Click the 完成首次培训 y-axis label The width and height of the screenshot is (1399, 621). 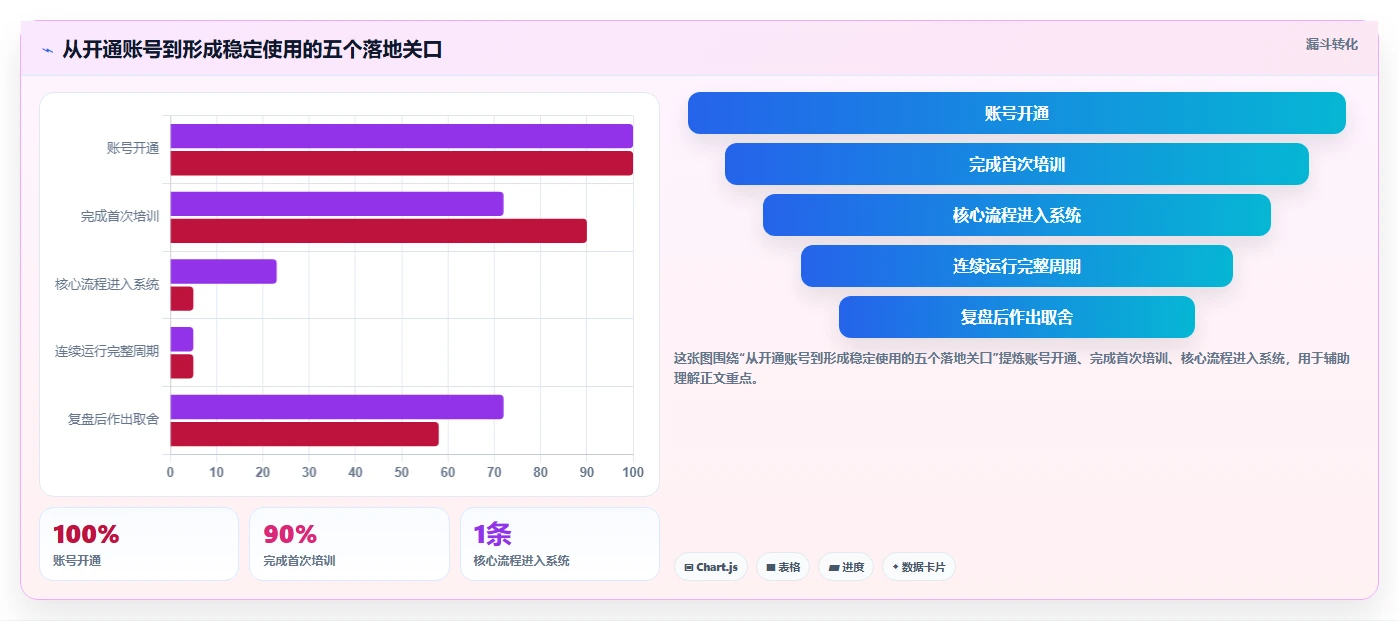point(120,216)
